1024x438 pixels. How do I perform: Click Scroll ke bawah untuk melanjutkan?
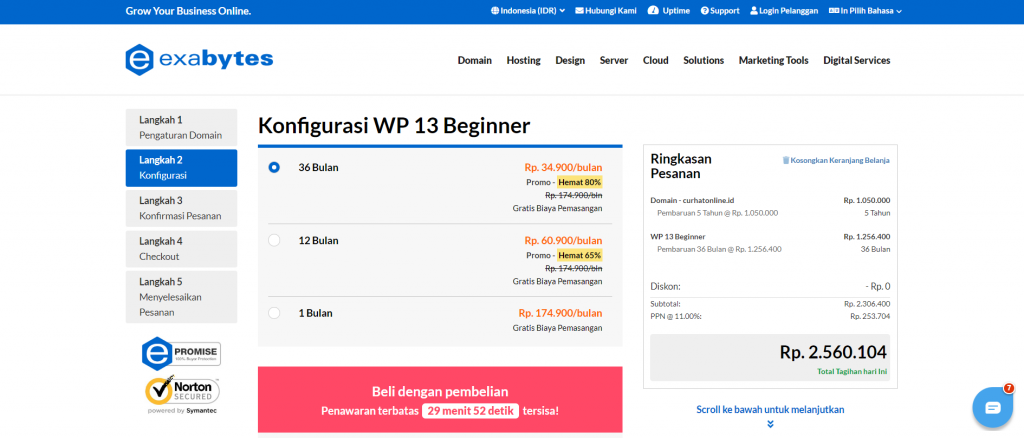coord(770,410)
